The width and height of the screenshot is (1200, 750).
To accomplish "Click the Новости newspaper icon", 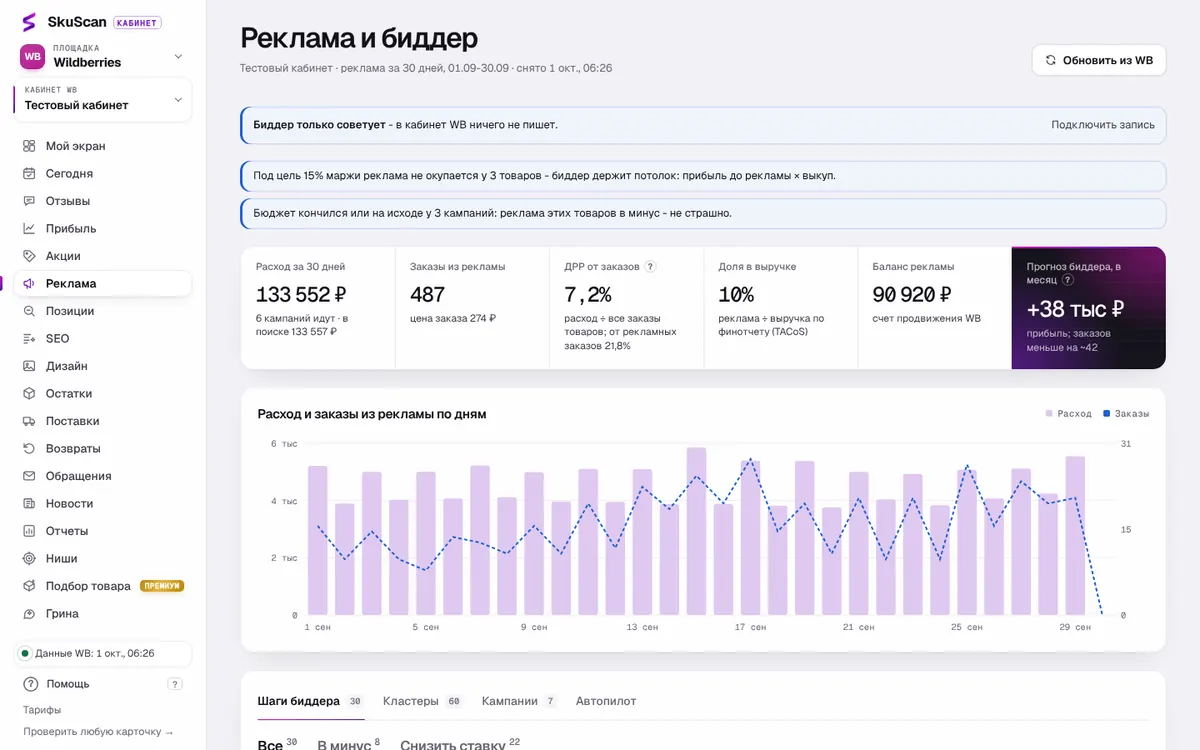I will 29,503.
